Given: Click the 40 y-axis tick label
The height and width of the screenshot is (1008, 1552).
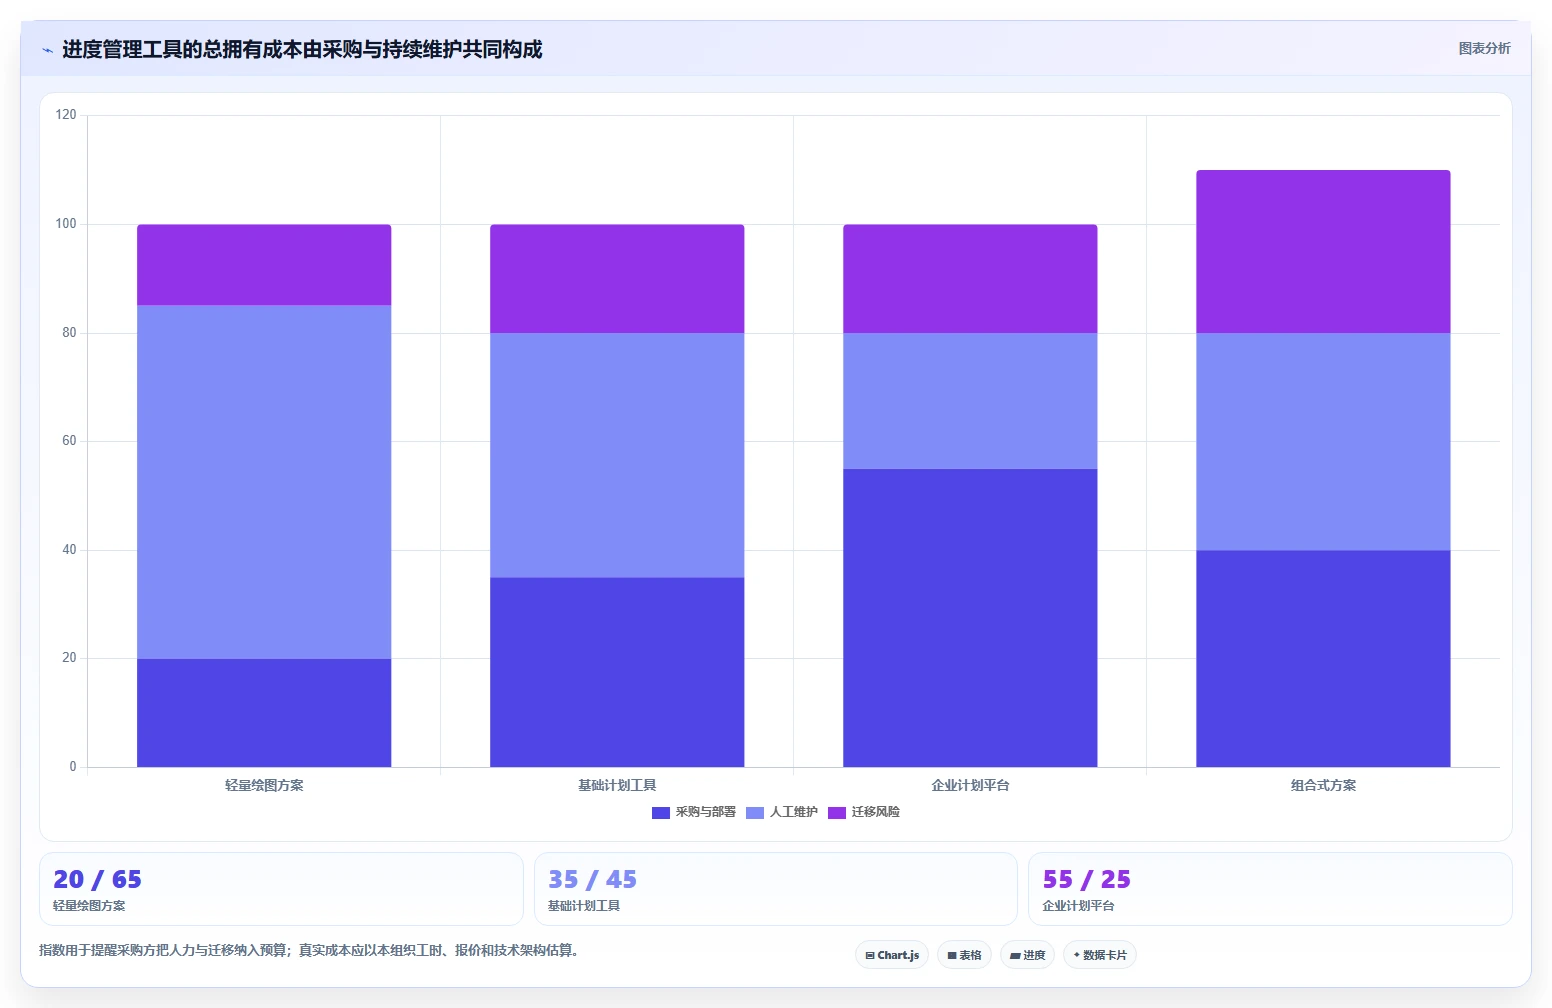Looking at the screenshot, I should tap(69, 550).
